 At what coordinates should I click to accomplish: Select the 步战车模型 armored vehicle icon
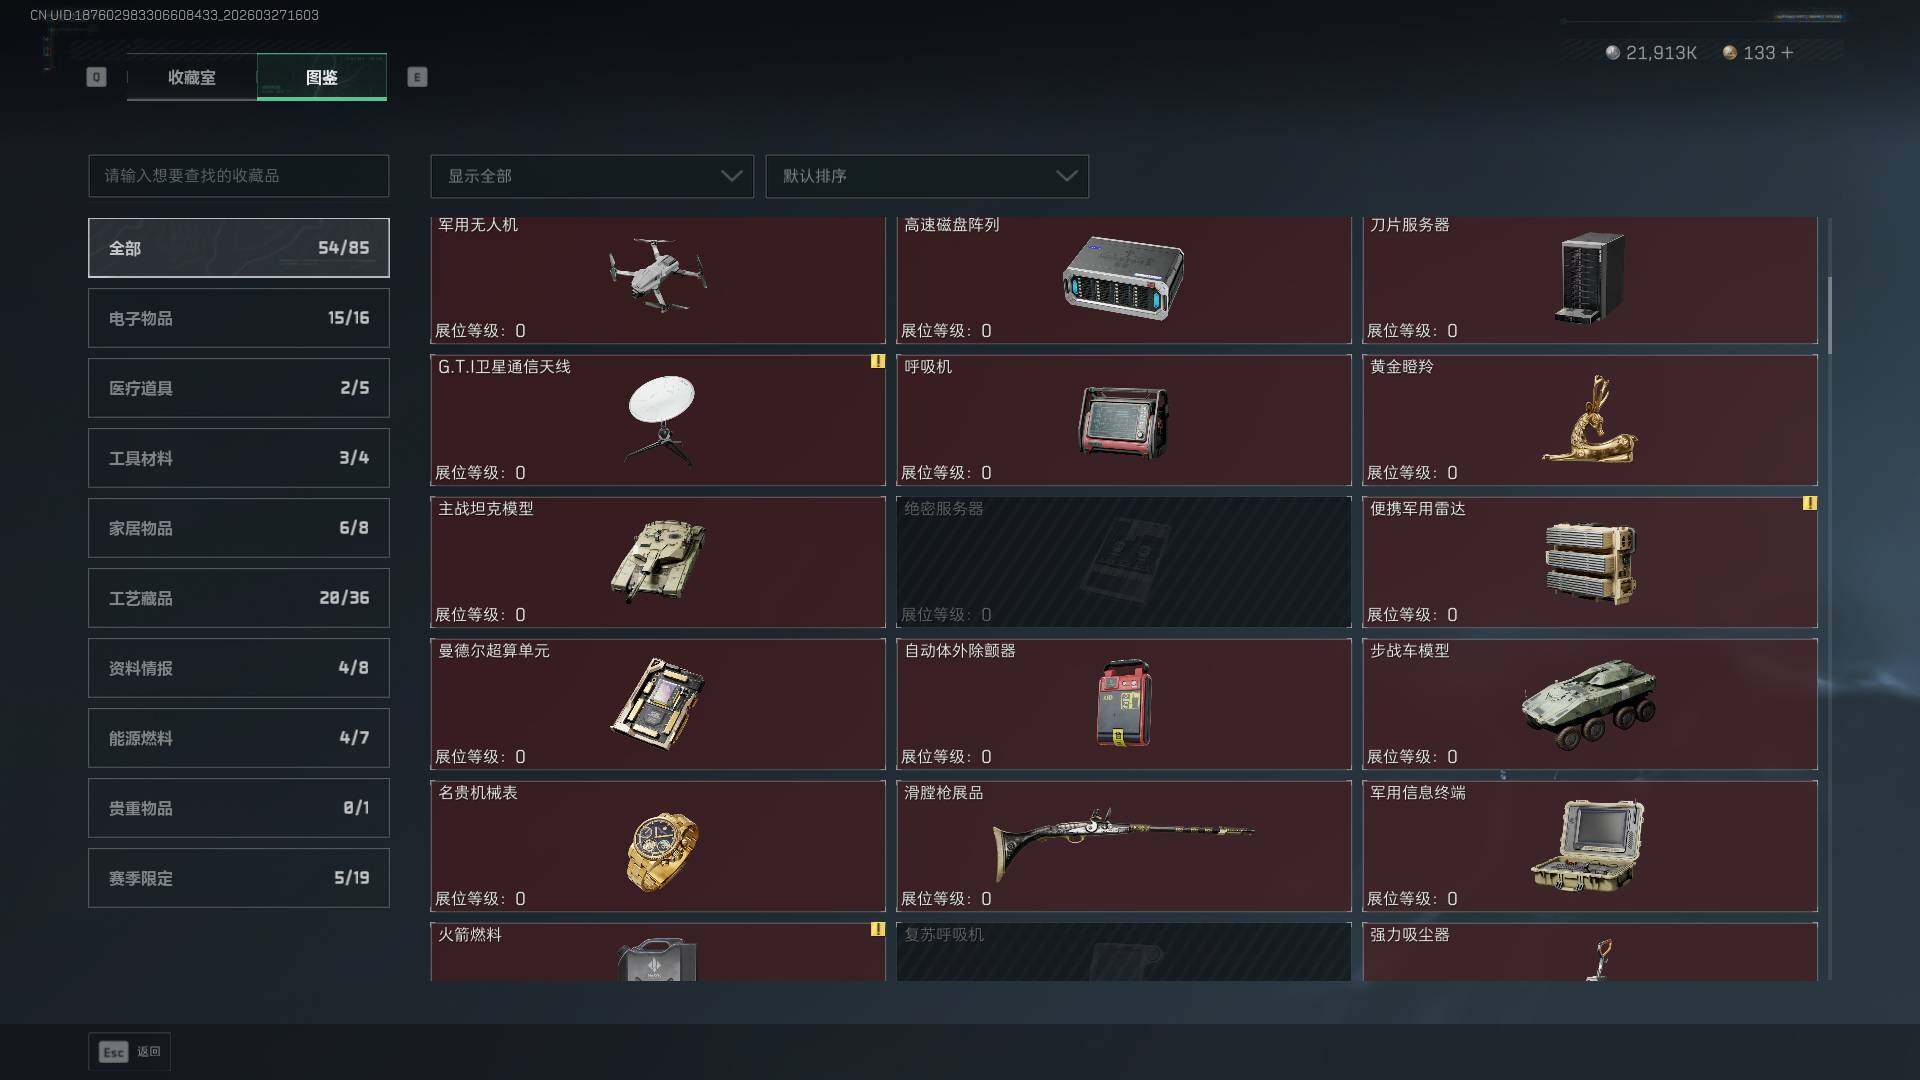click(1589, 703)
